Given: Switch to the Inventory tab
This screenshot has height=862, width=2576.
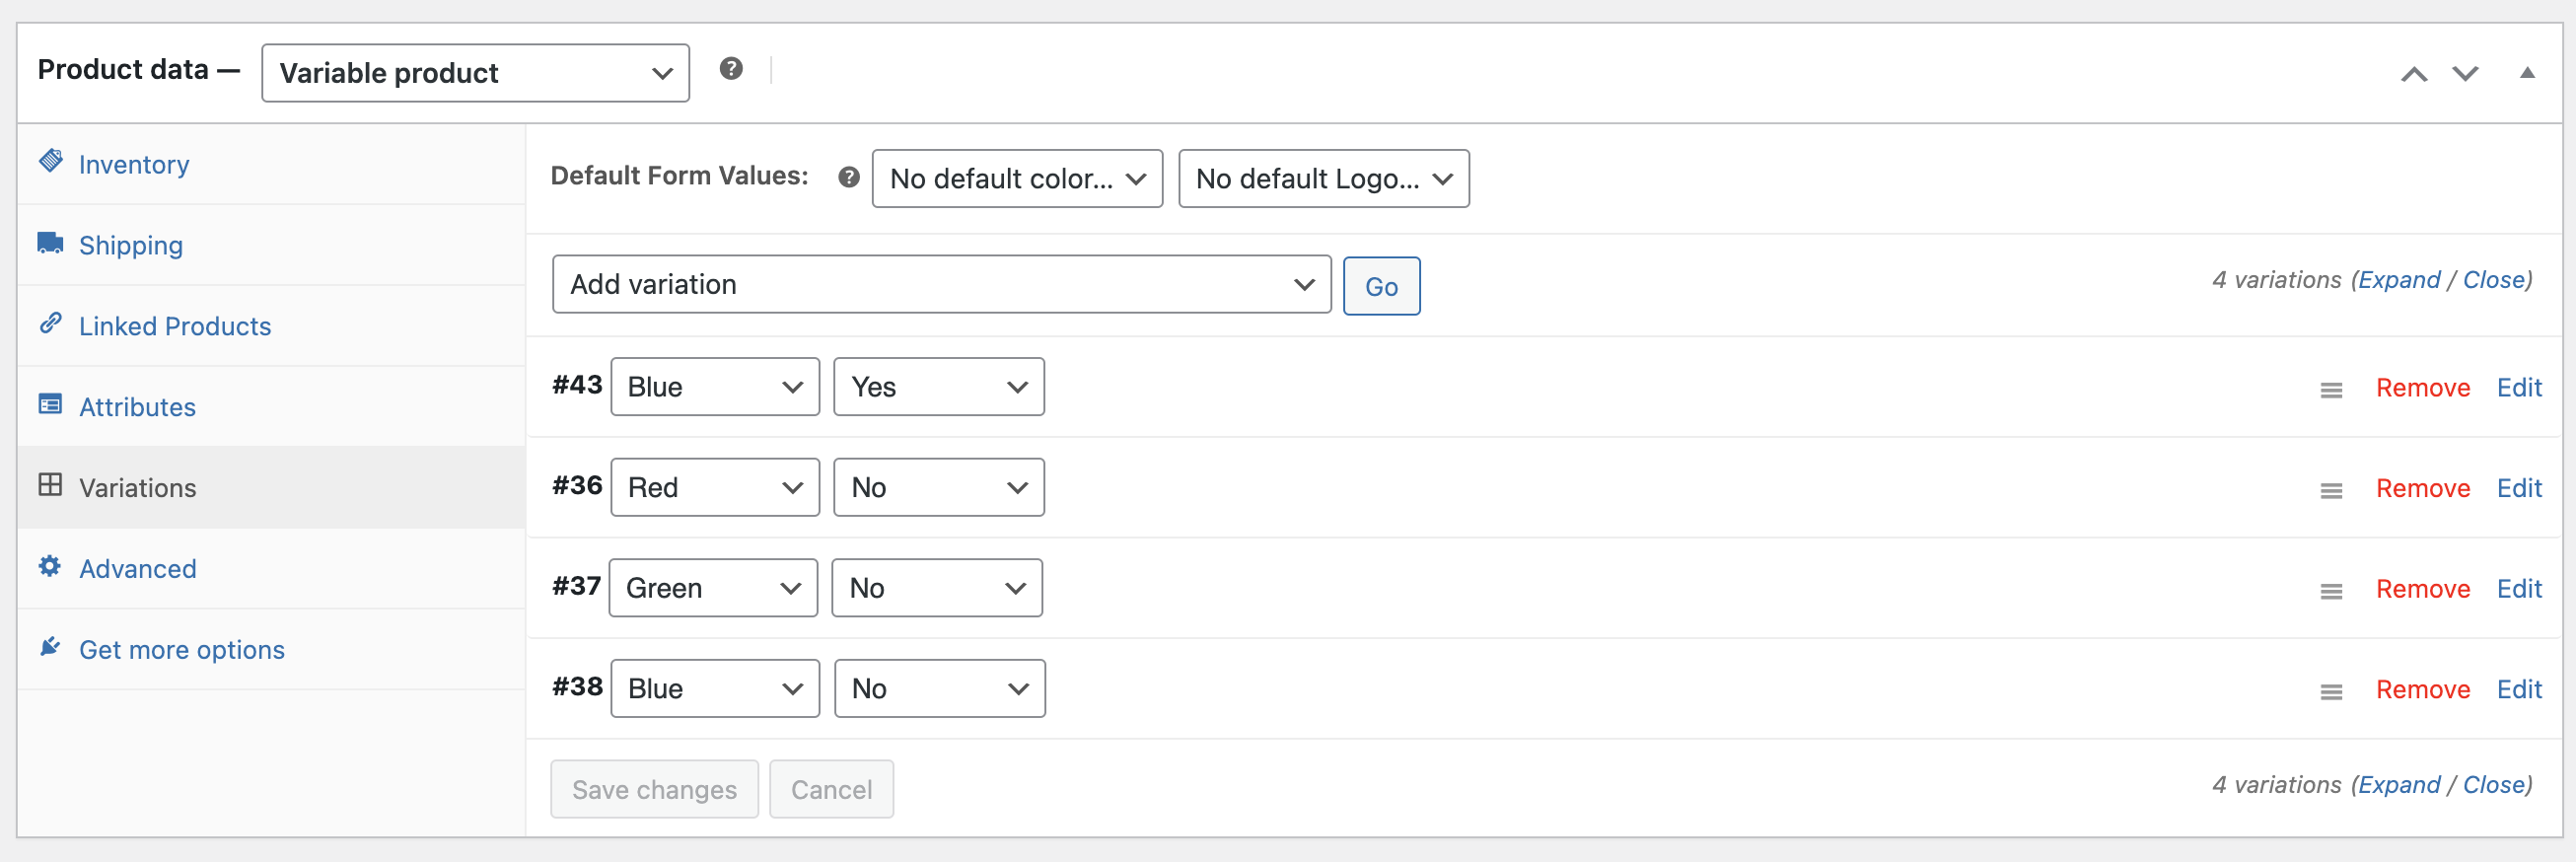Looking at the screenshot, I should pos(271,164).
